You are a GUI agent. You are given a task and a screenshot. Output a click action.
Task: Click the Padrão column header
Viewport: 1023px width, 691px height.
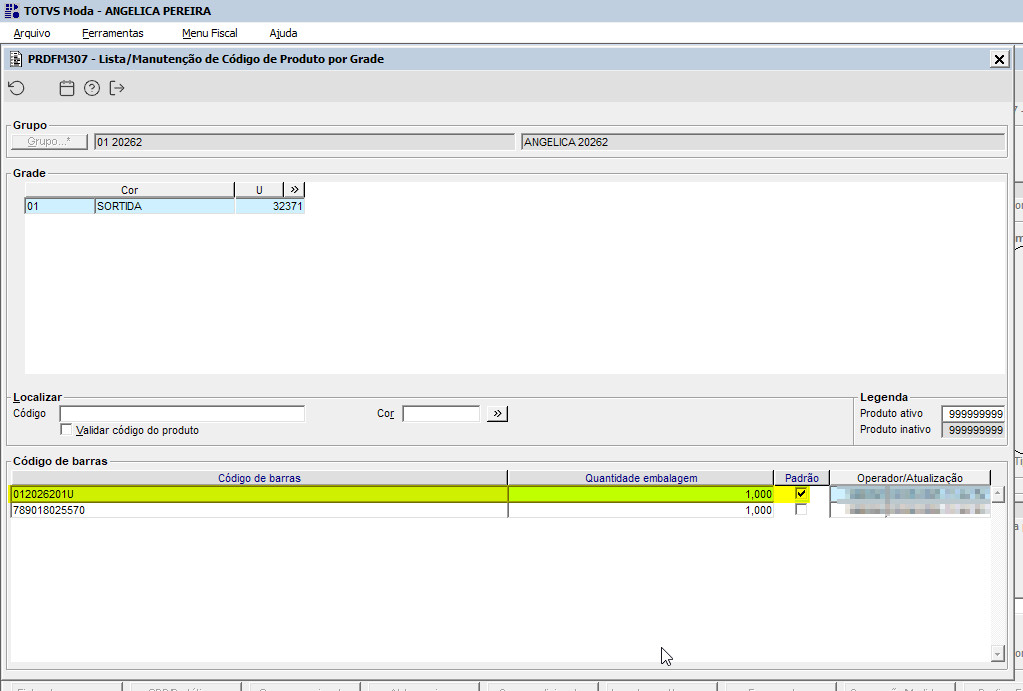[x=802, y=478]
